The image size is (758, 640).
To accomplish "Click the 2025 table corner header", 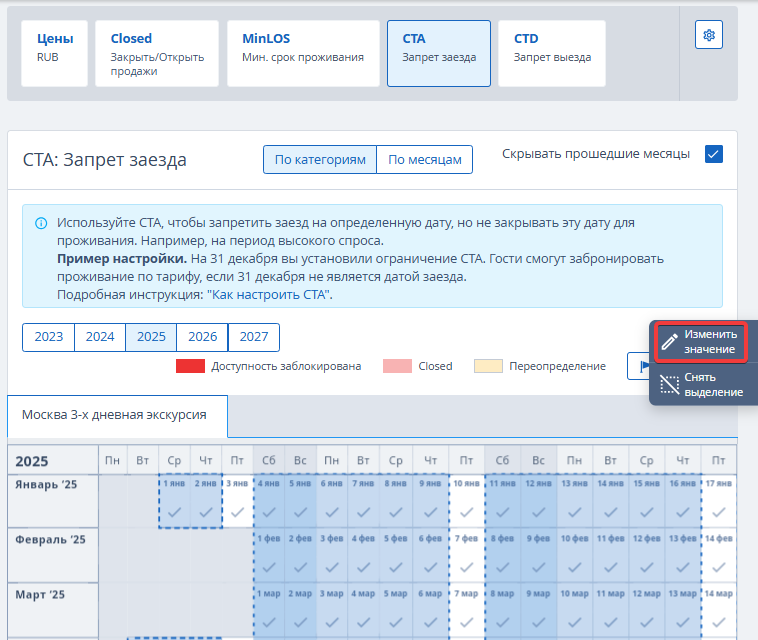I will point(53,460).
